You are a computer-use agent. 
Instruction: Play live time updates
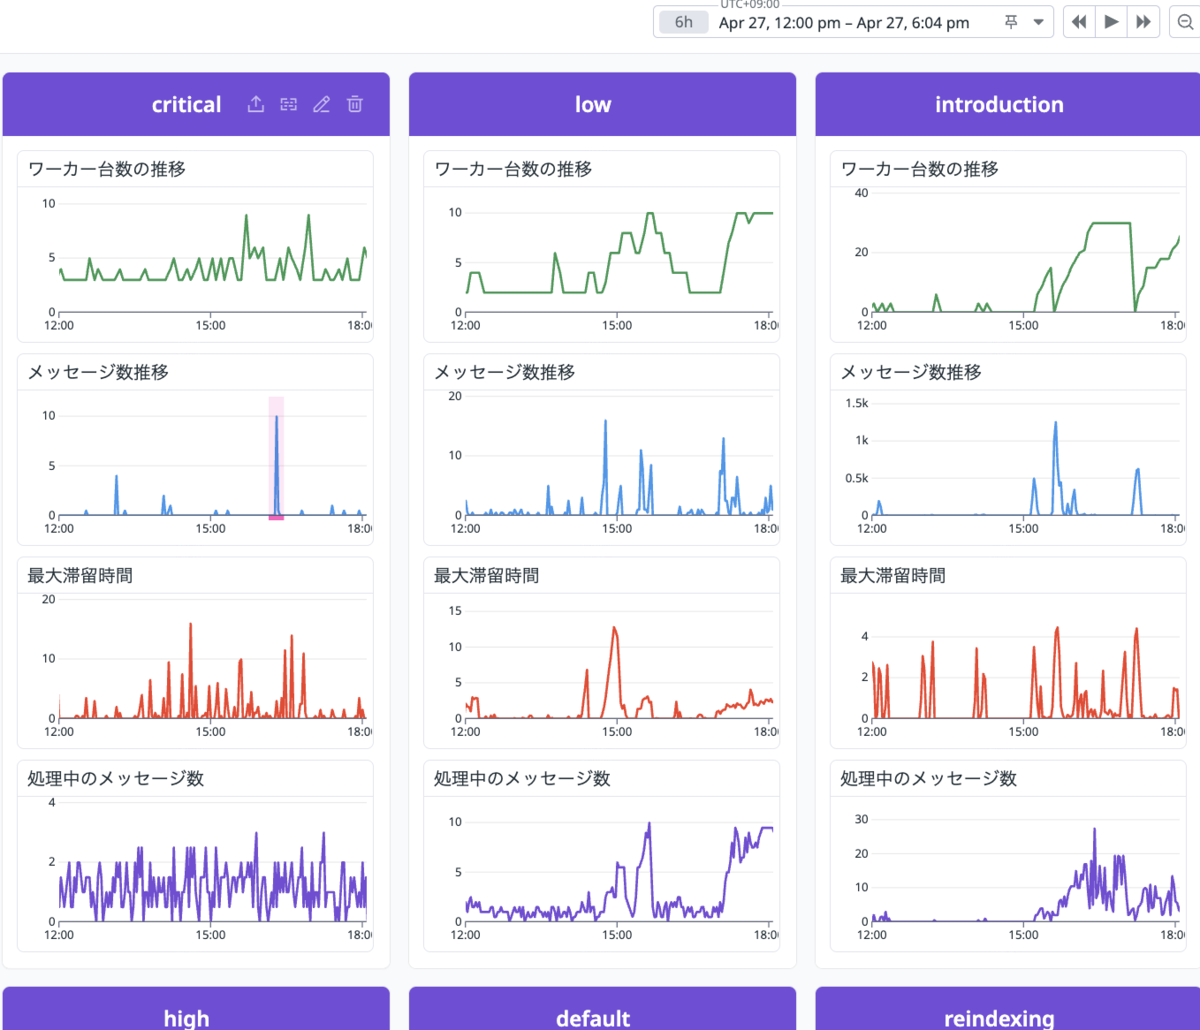tap(1111, 22)
